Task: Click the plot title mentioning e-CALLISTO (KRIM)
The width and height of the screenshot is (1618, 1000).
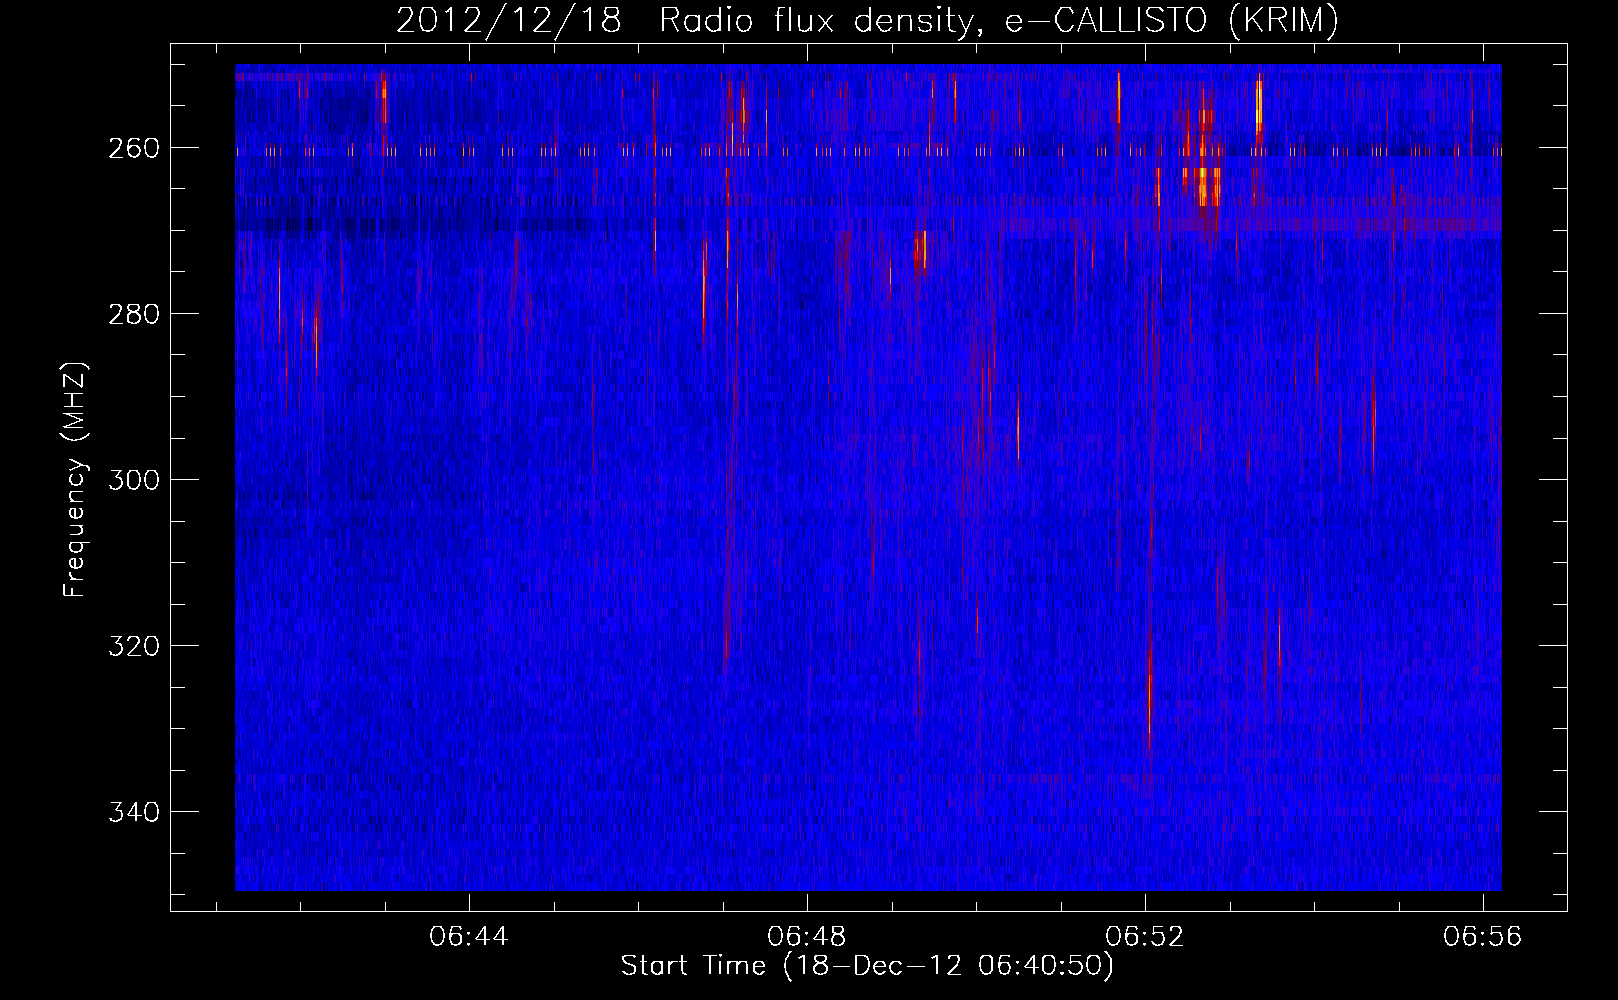Action: tap(867, 20)
